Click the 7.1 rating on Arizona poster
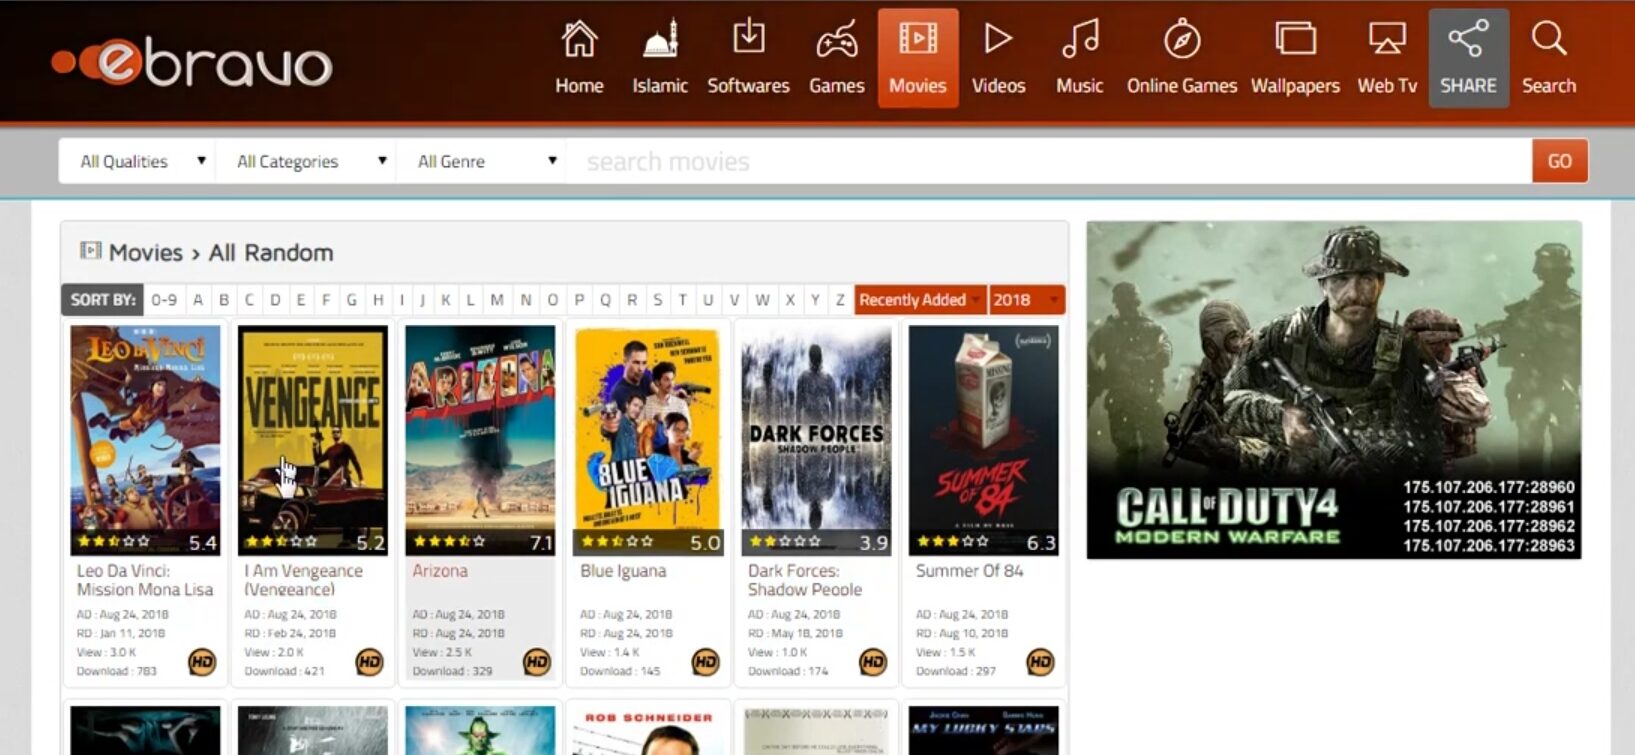This screenshot has width=1635, height=755. pyautogui.click(x=541, y=543)
